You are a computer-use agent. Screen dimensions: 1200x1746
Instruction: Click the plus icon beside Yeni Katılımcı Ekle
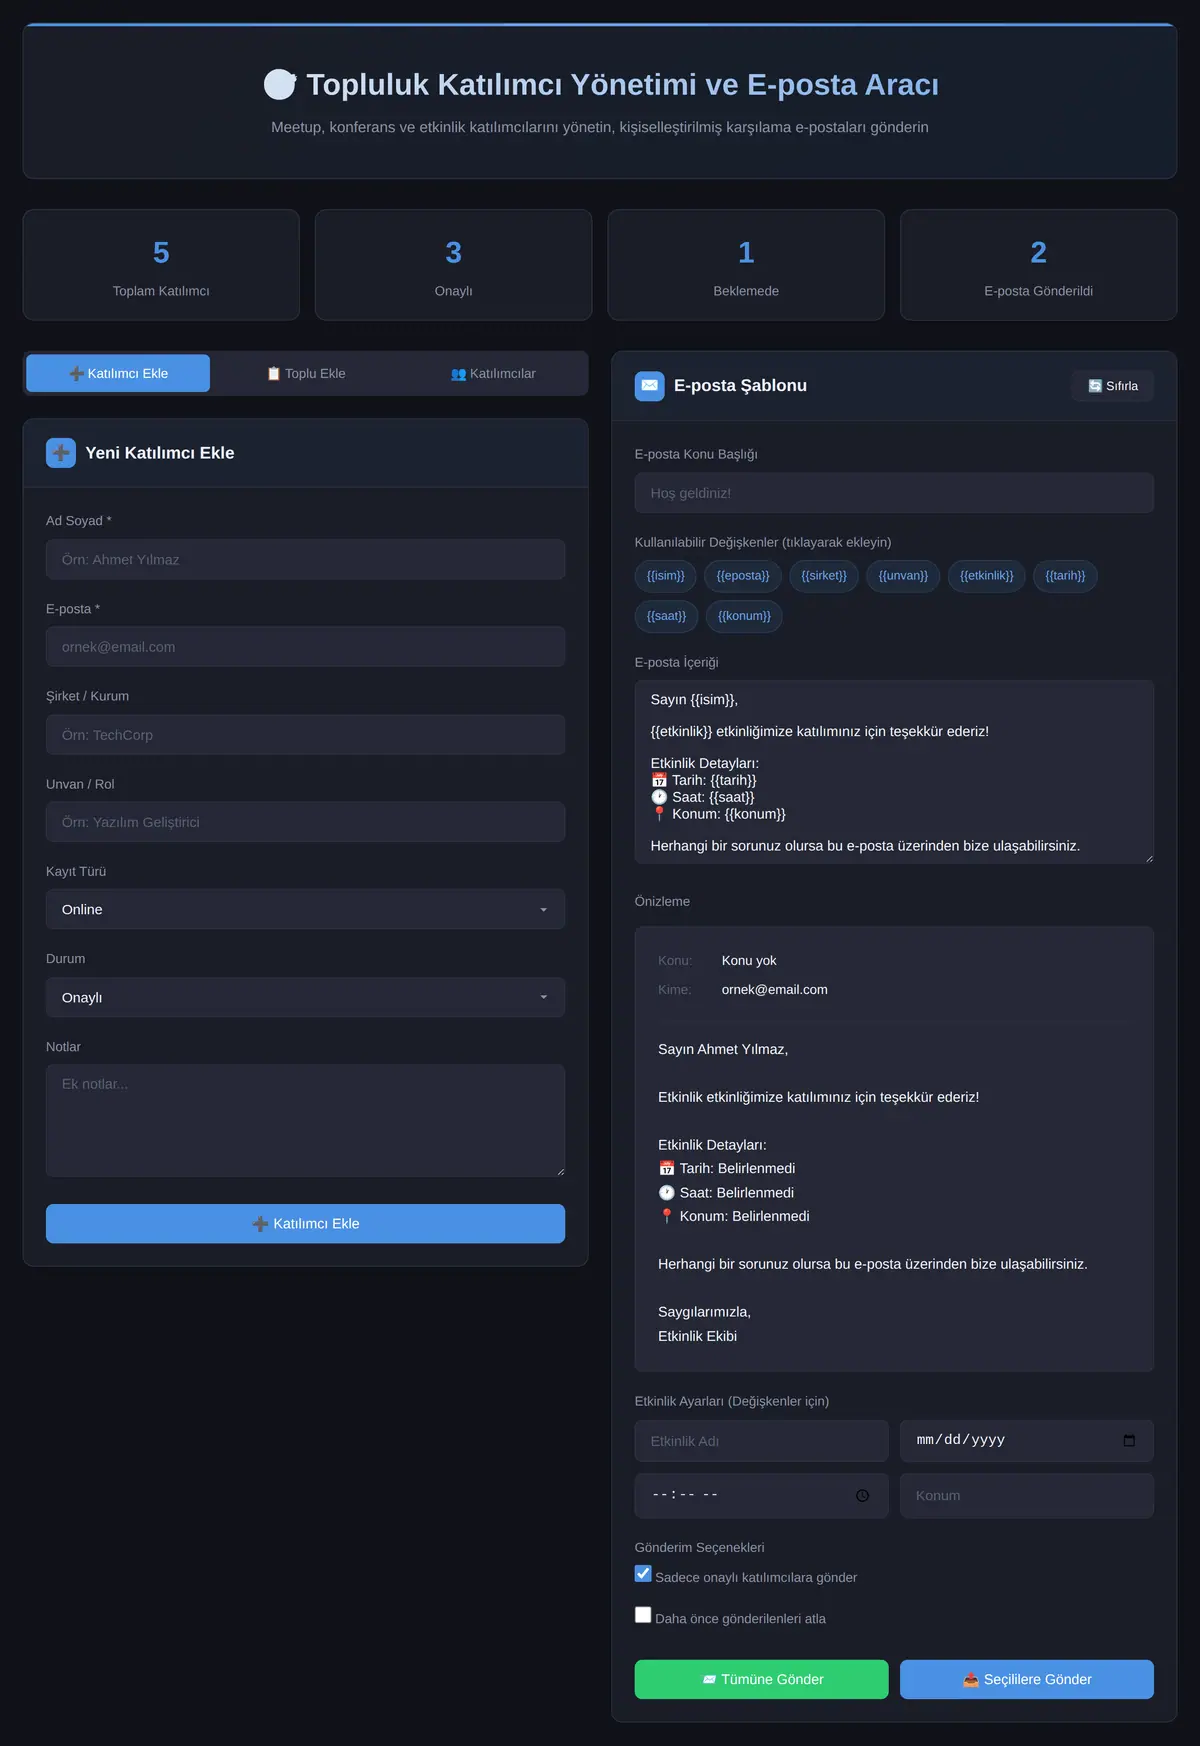tap(61, 453)
